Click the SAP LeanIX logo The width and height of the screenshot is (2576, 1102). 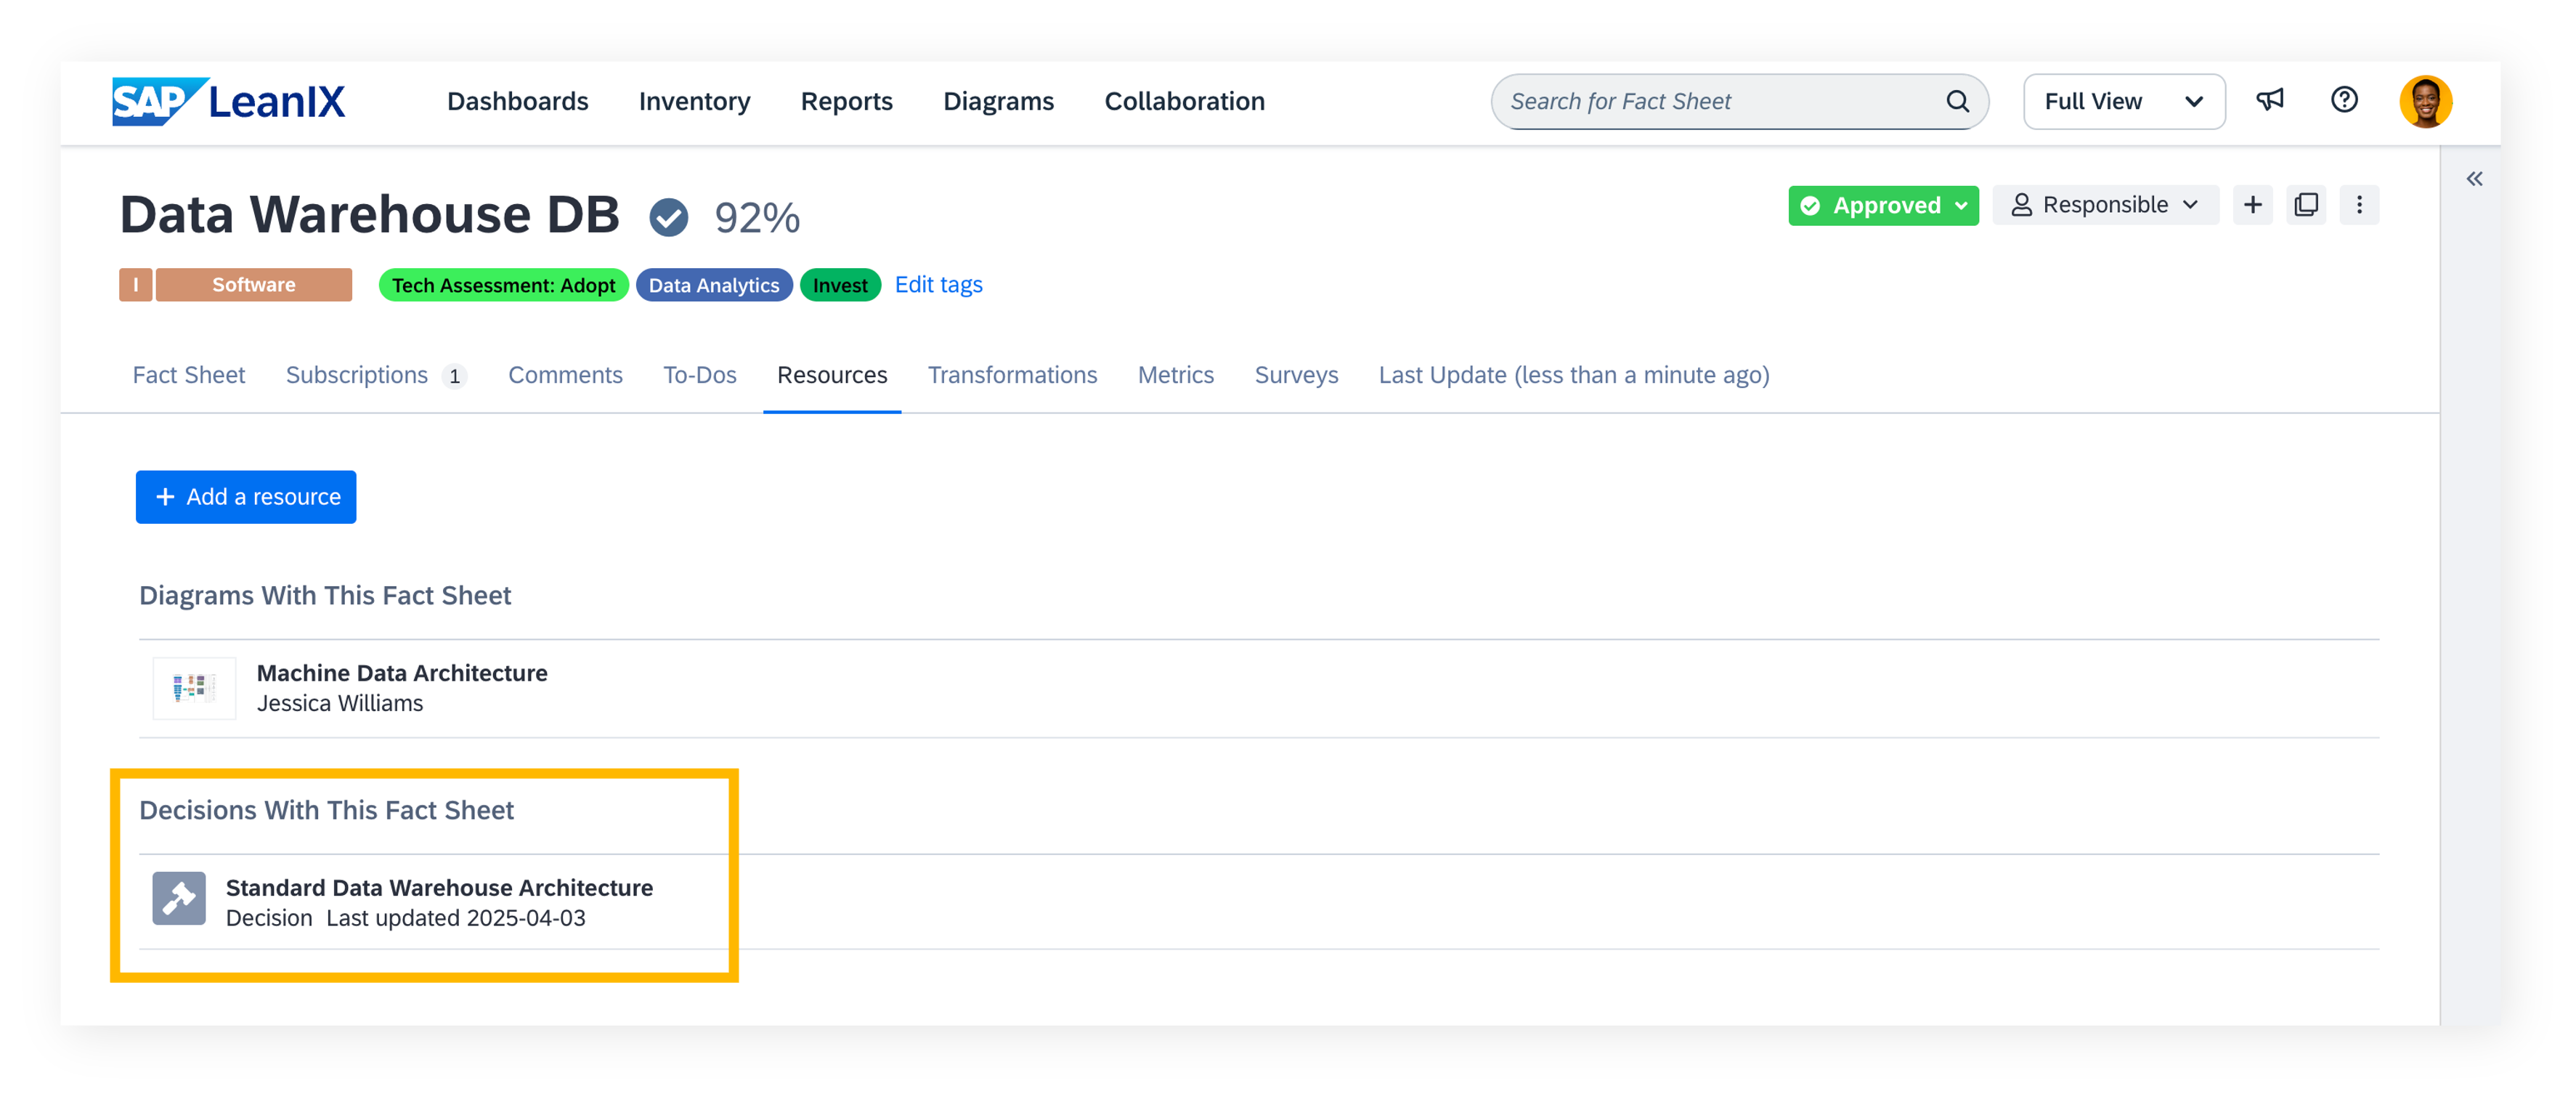point(228,101)
